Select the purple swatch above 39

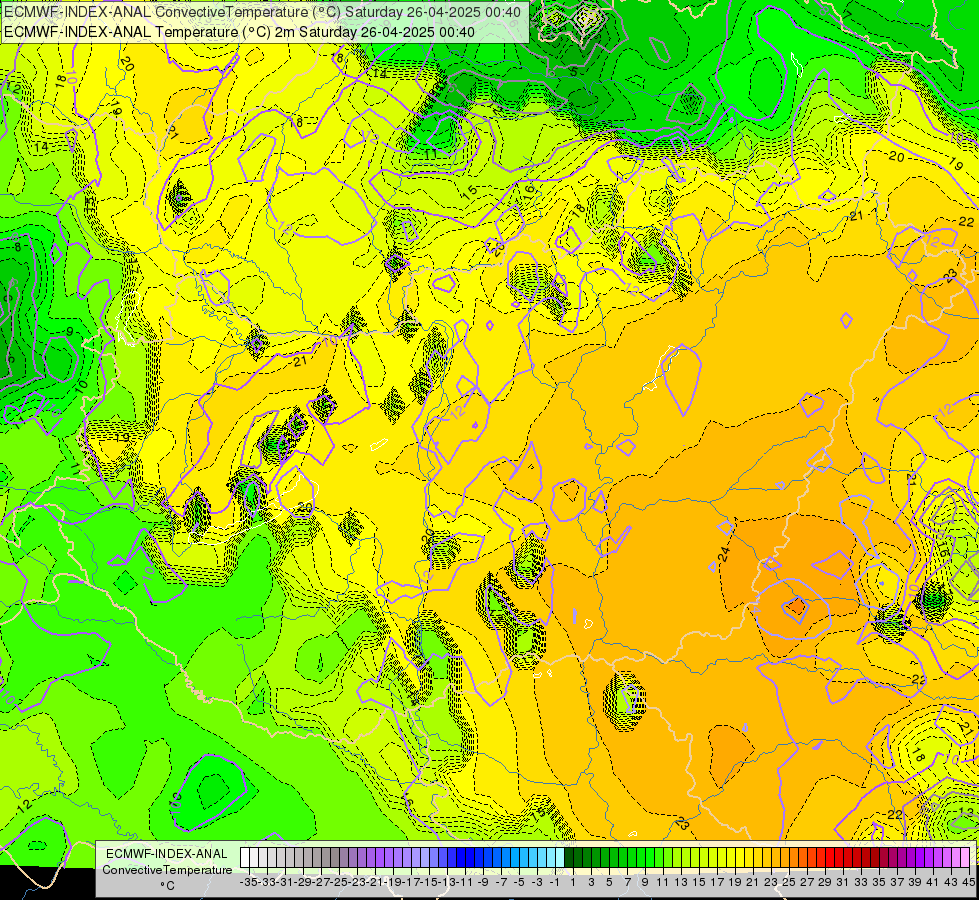[912, 857]
